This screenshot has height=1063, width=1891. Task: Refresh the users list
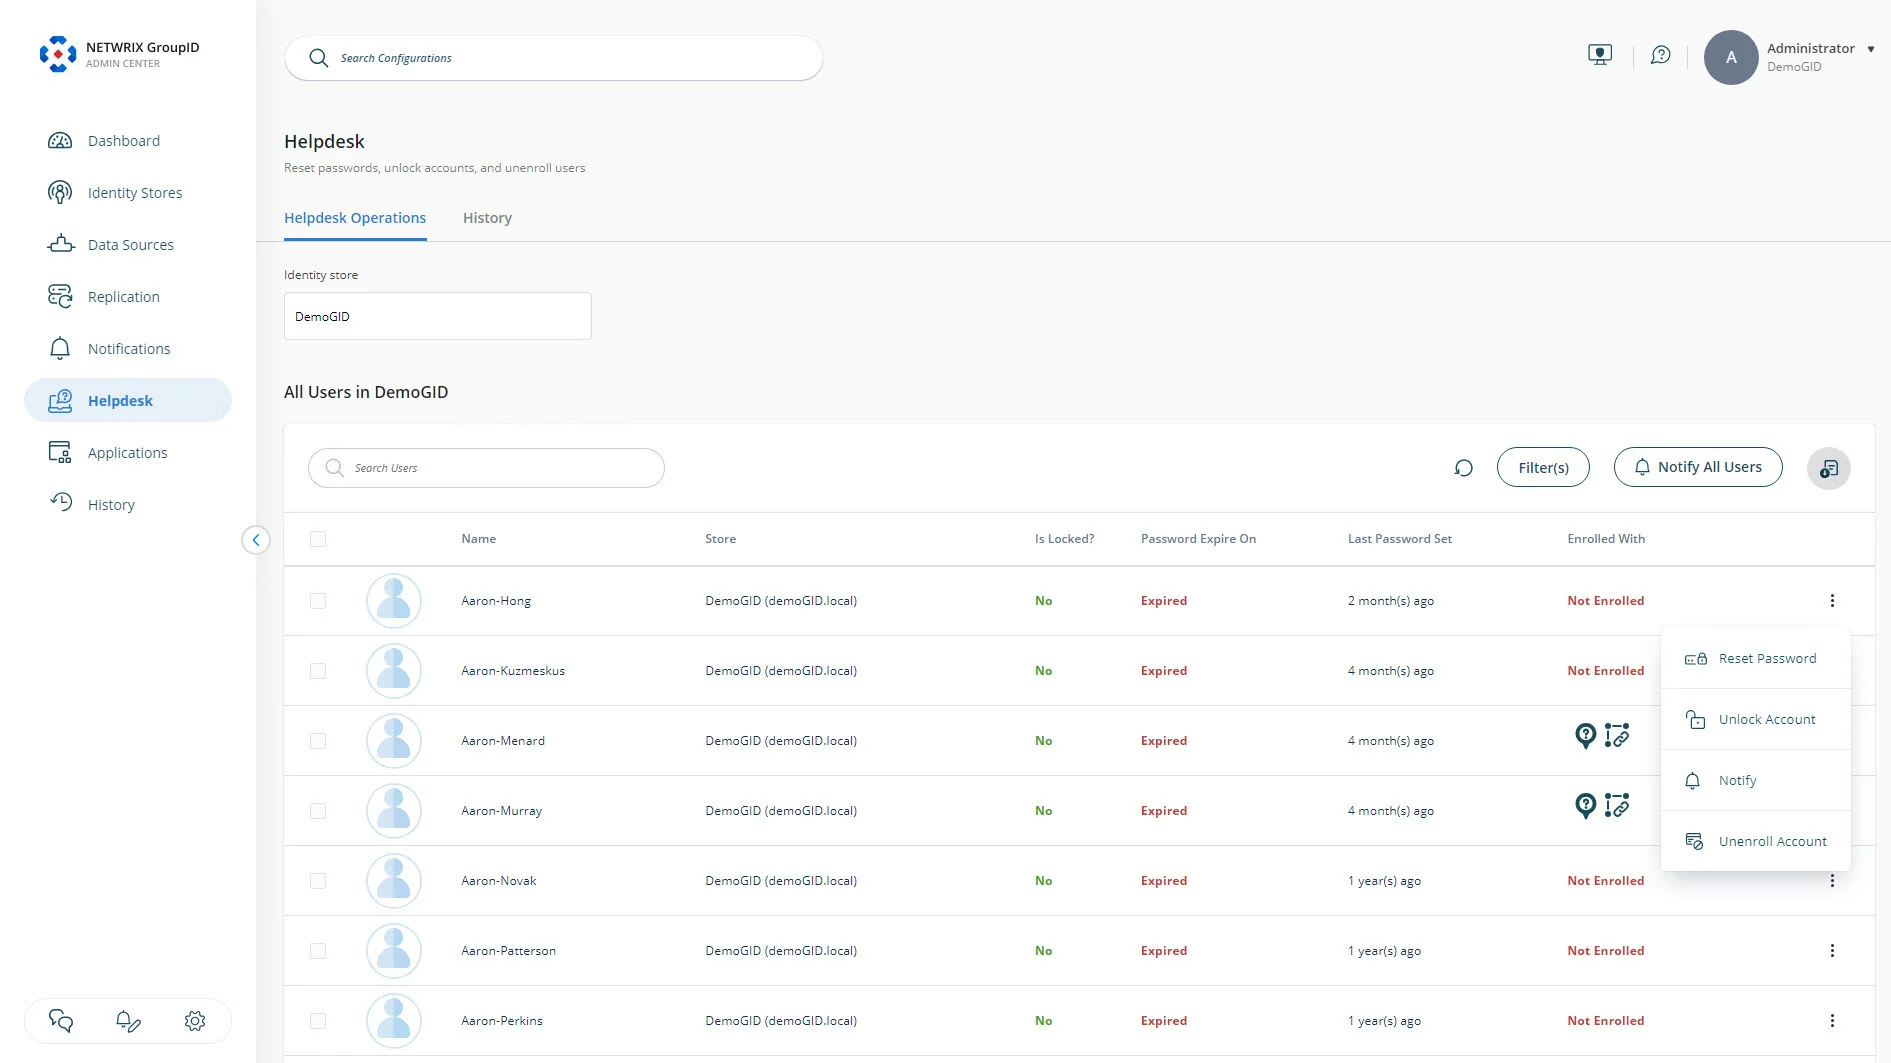coord(1463,468)
